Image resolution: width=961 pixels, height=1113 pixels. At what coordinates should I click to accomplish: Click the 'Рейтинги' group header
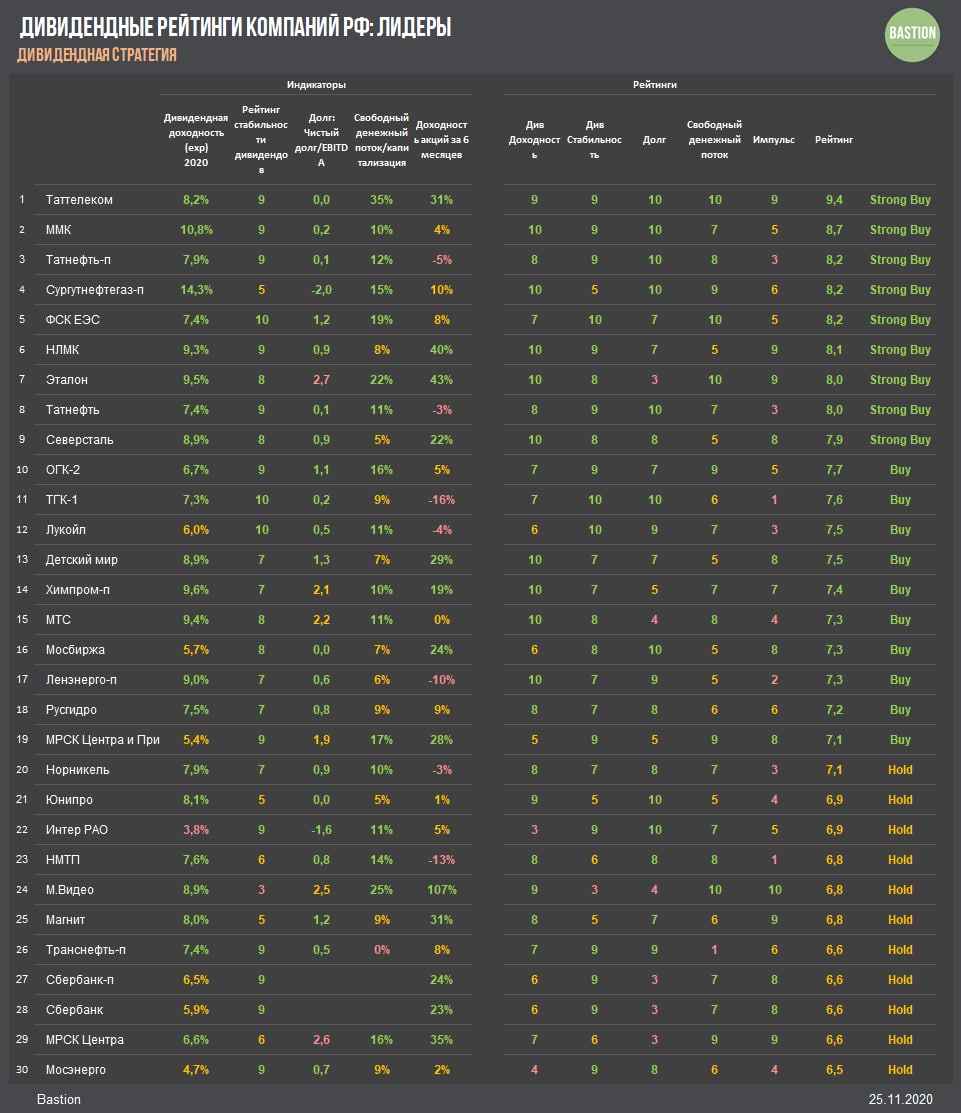tap(654, 84)
